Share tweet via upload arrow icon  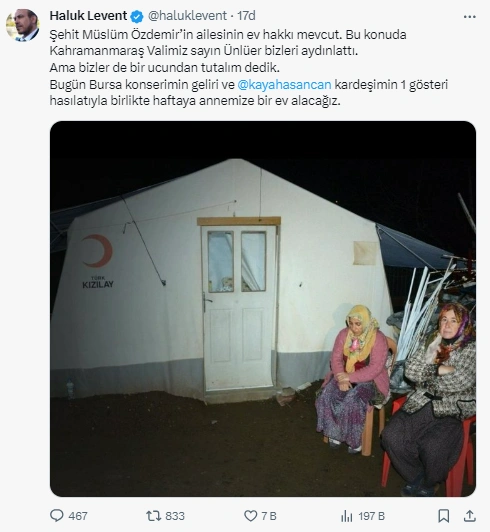[x=470, y=516]
